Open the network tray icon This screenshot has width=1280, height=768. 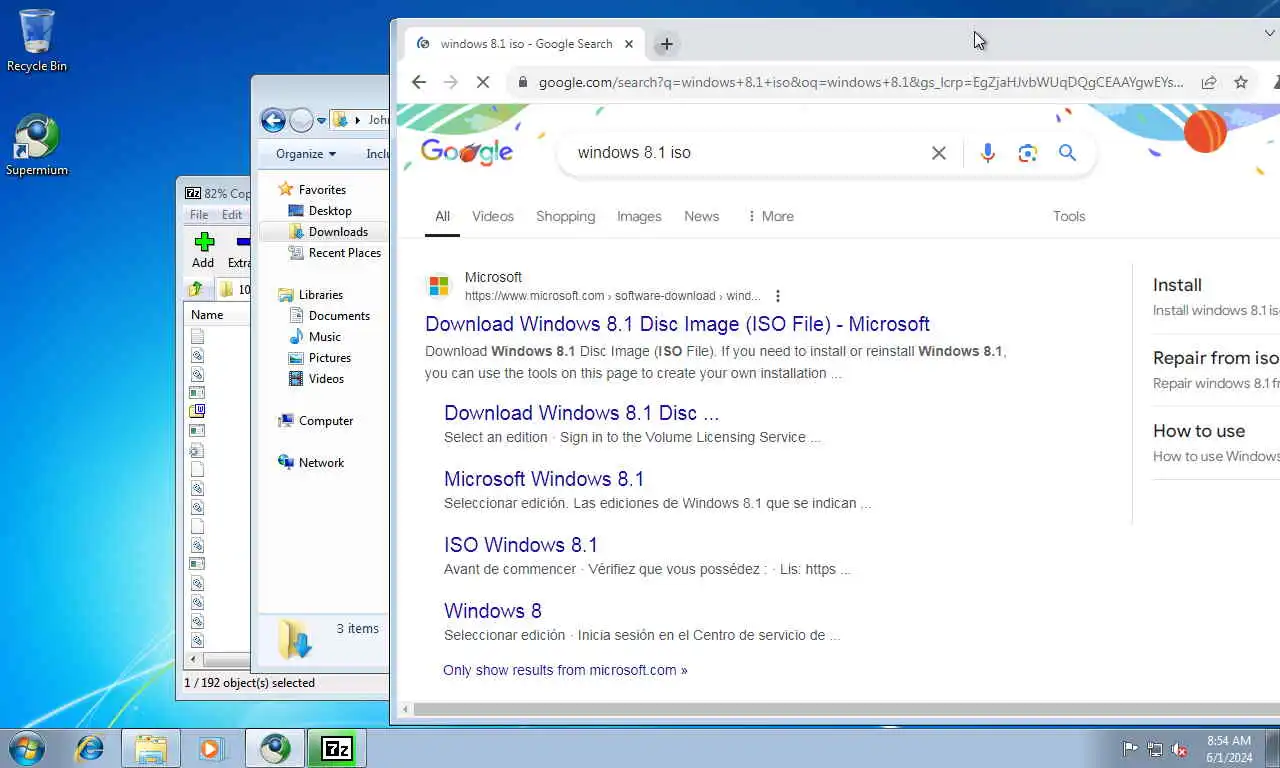point(1155,749)
